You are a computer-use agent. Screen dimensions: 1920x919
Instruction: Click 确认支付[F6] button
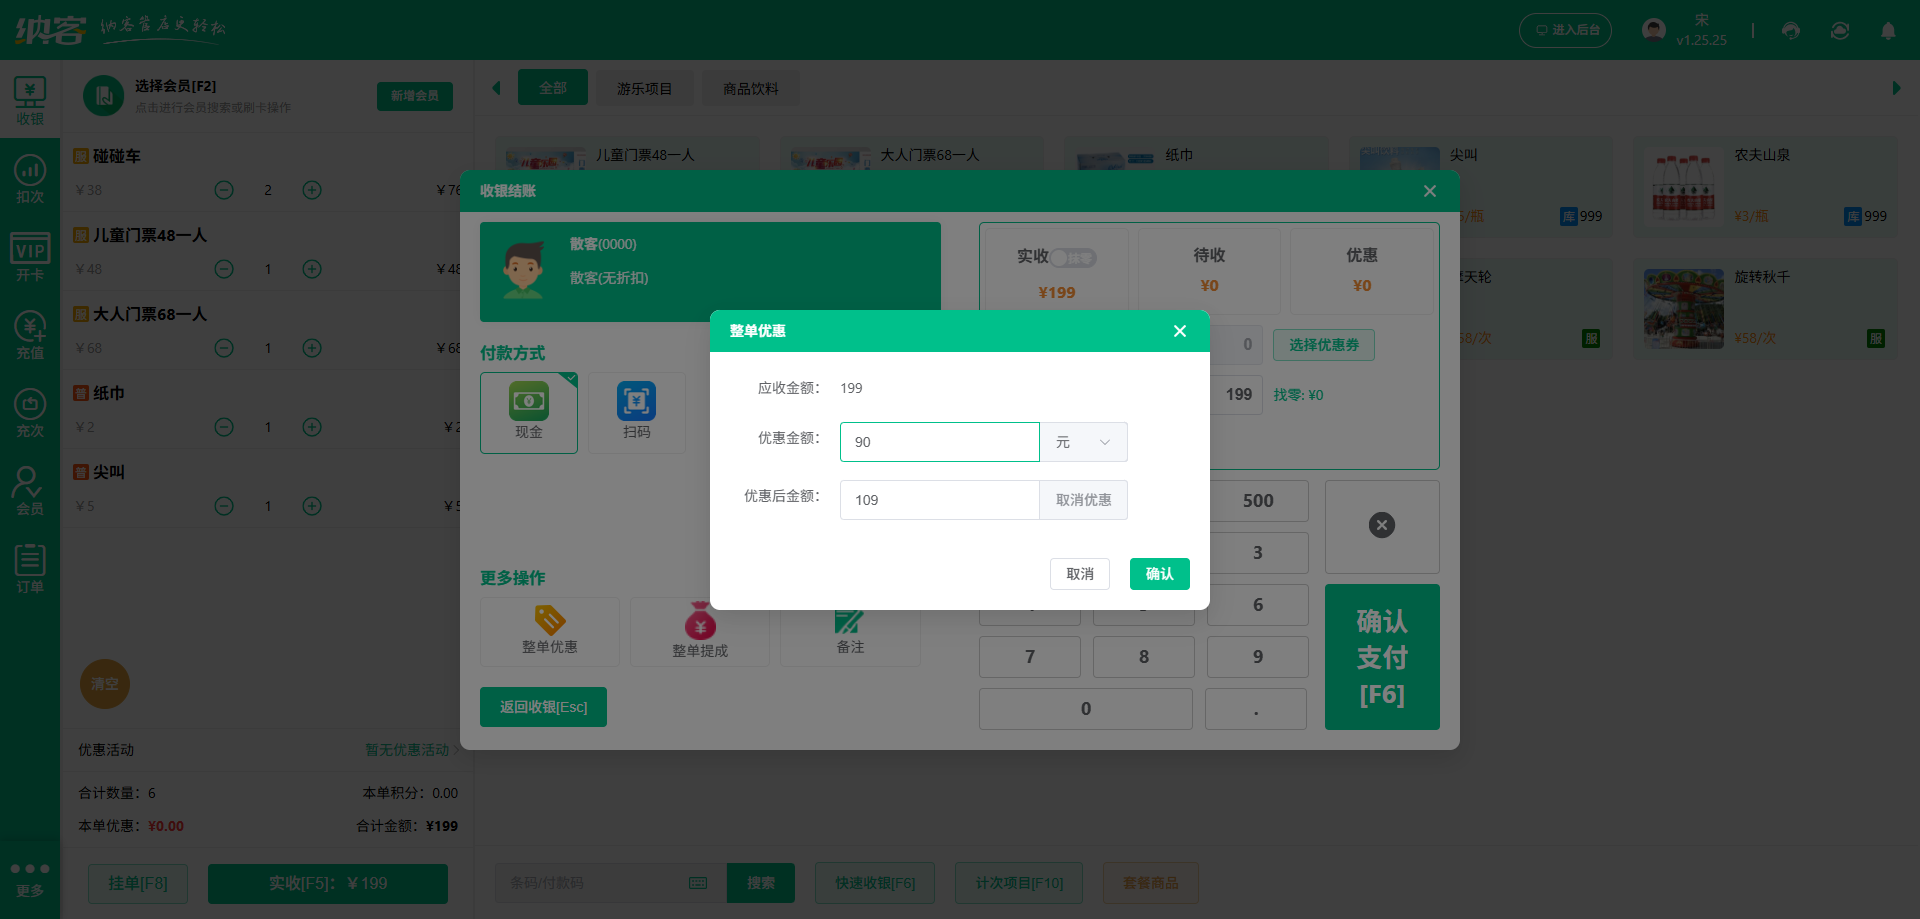(1382, 657)
